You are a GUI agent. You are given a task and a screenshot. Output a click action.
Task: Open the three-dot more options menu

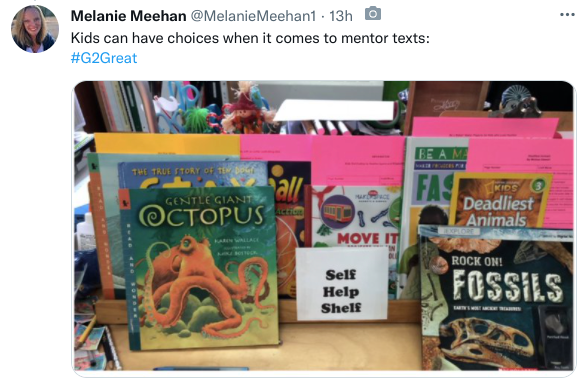point(567,15)
